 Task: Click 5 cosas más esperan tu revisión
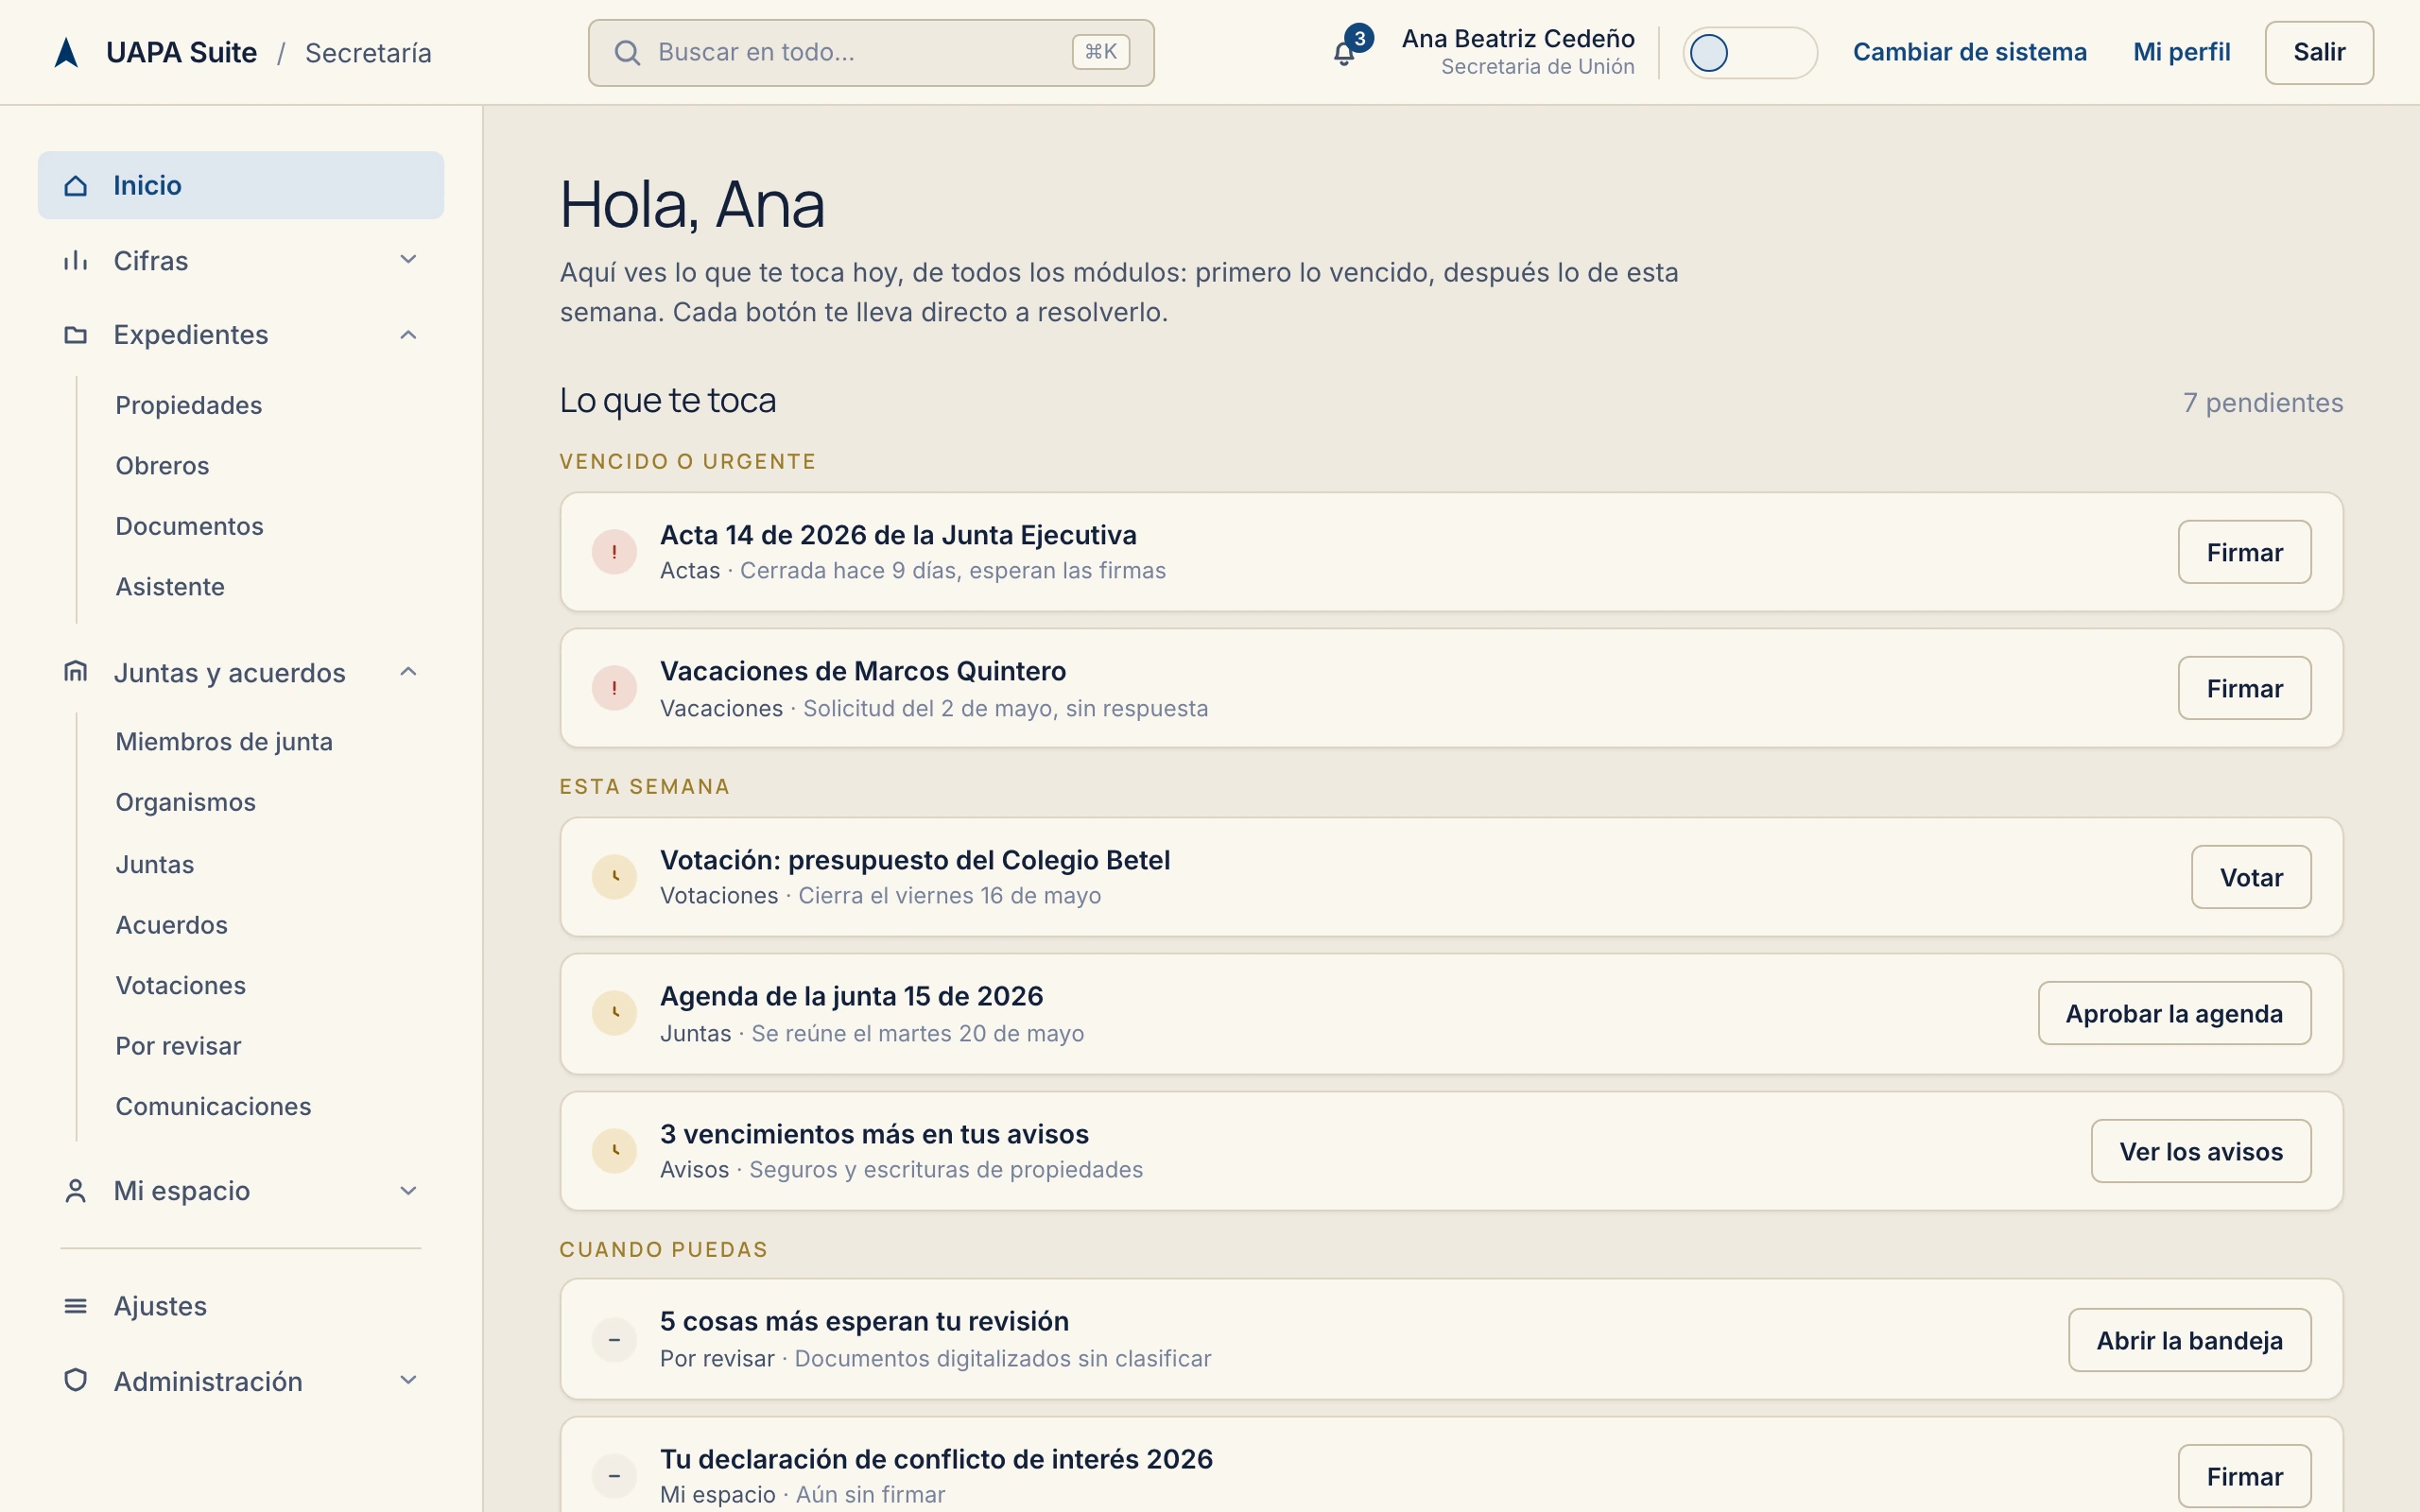point(864,1322)
